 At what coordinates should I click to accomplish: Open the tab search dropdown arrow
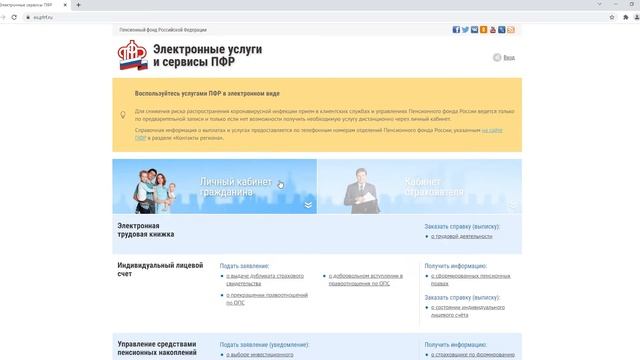tap(599, 4)
